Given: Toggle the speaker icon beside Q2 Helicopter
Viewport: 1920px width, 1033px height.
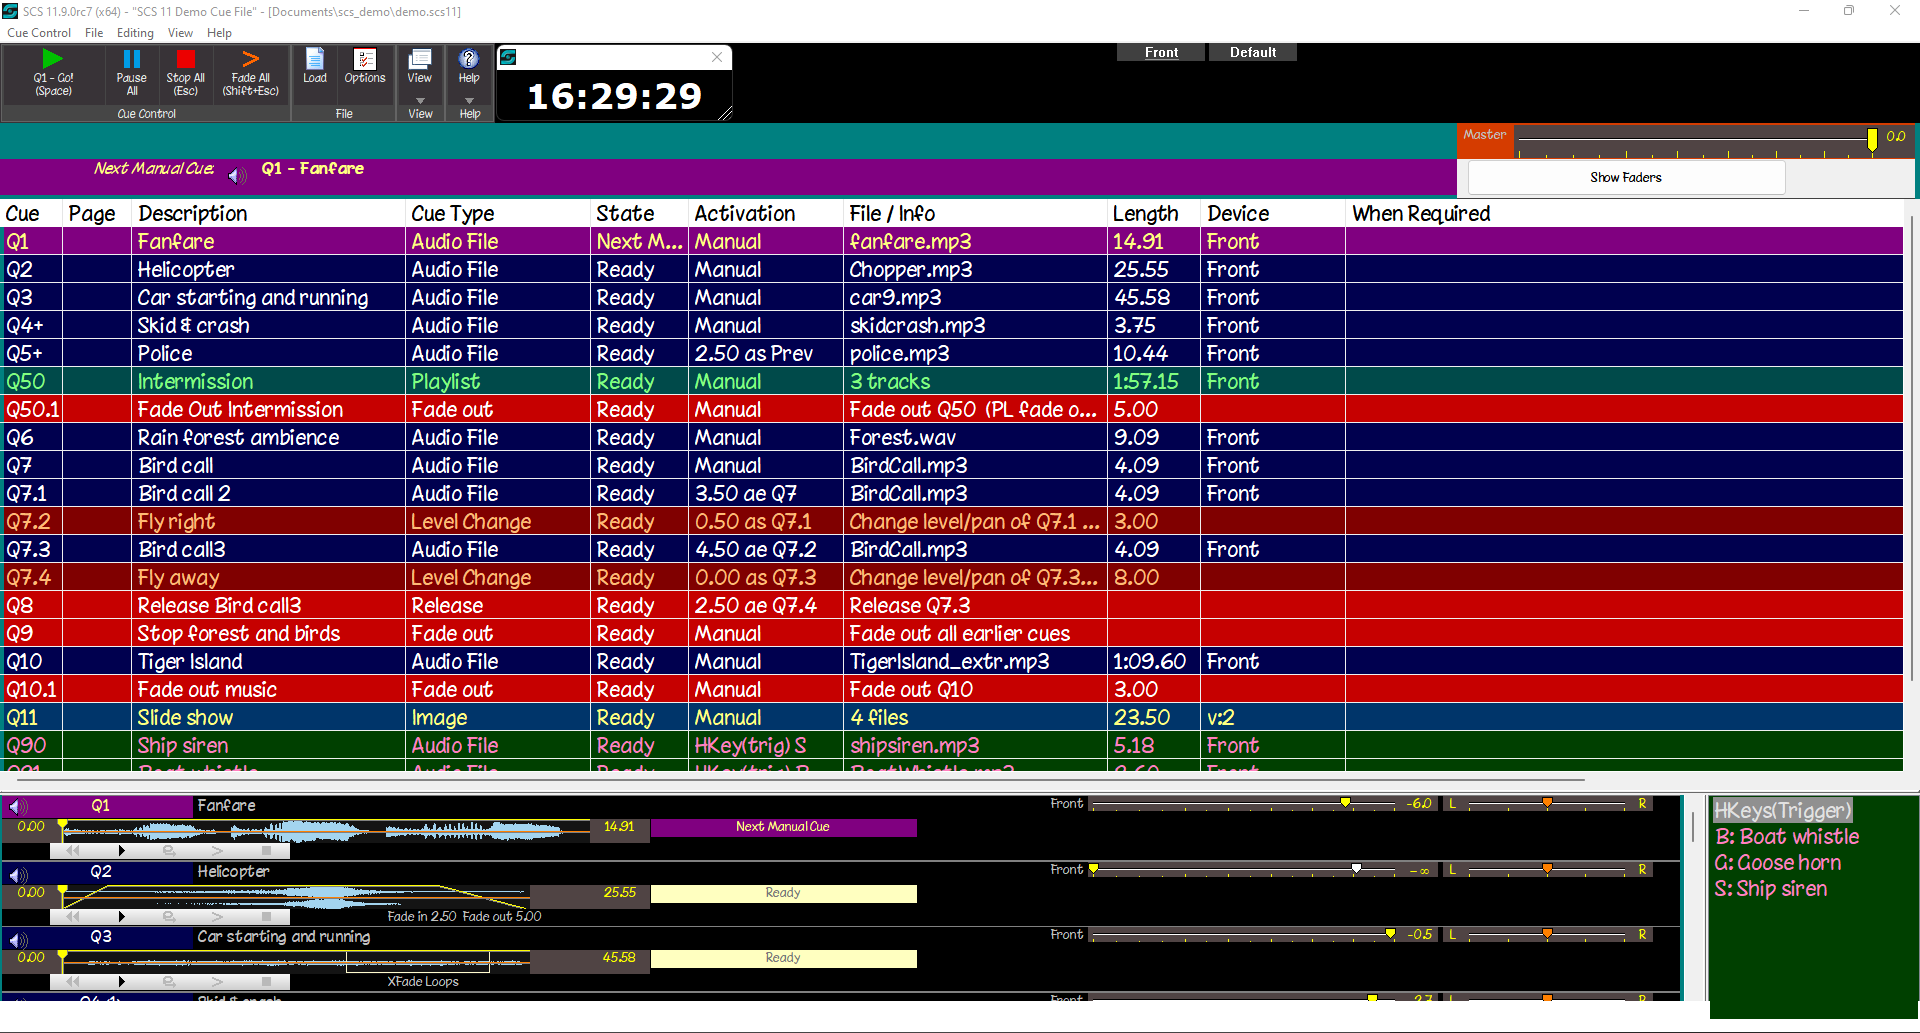Looking at the screenshot, I should click(x=19, y=874).
